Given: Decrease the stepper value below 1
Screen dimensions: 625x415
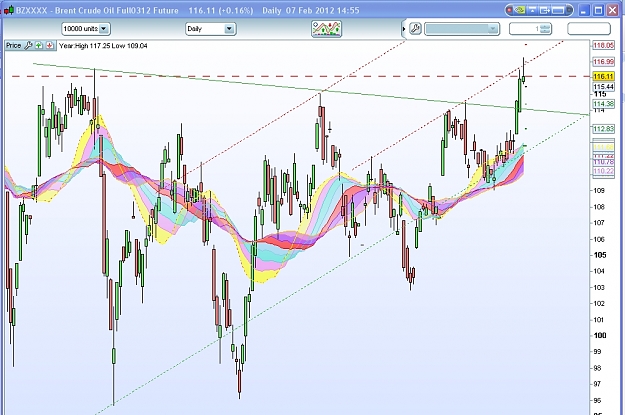Looking at the screenshot, I should click(545, 31).
